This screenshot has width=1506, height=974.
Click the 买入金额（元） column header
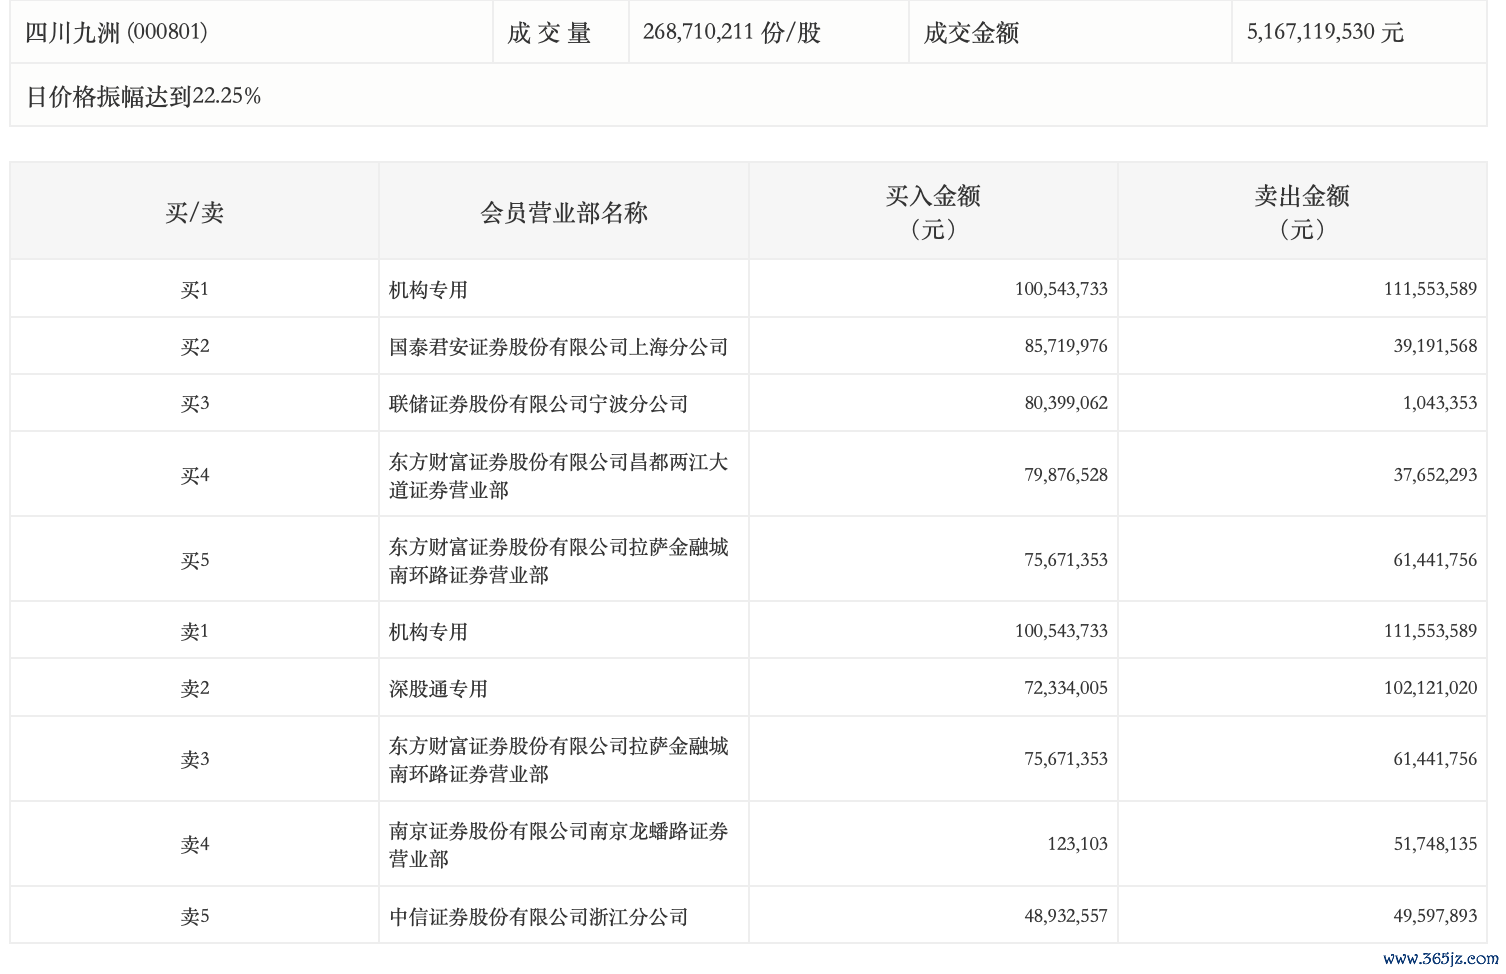(x=933, y=212)
